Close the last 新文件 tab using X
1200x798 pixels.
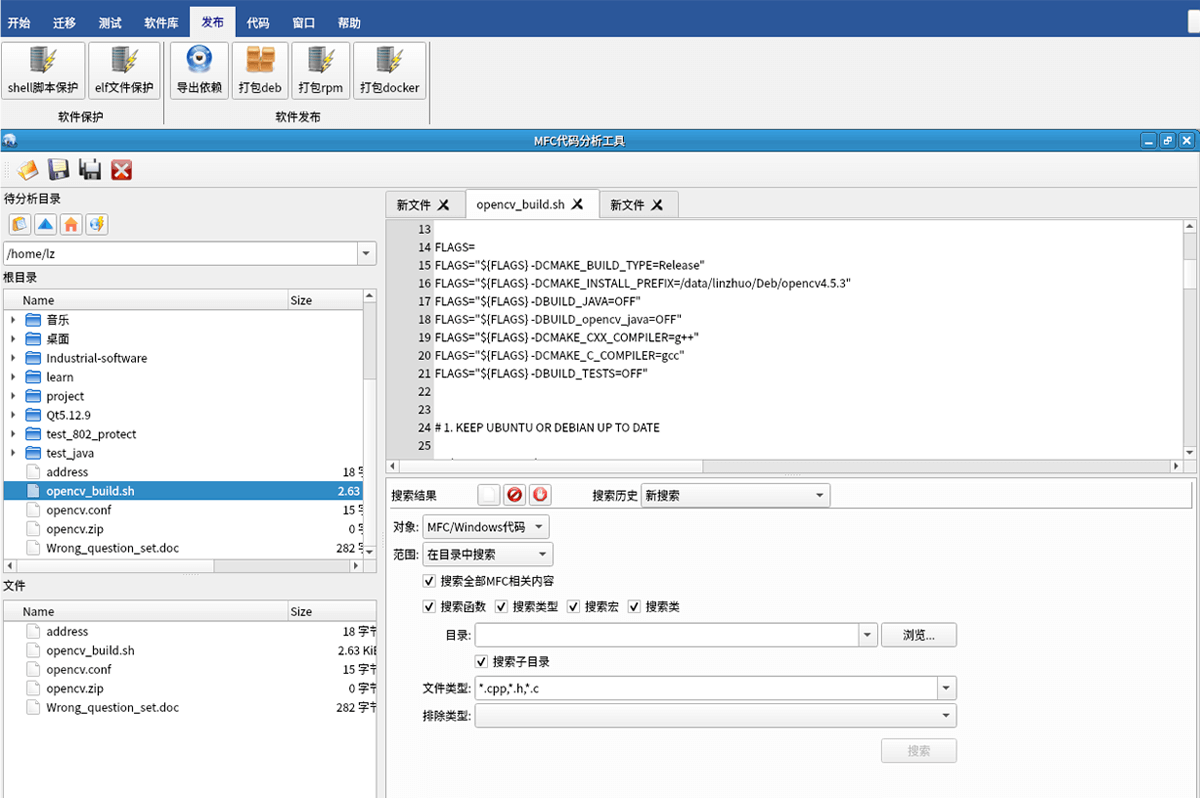(657, 205)
